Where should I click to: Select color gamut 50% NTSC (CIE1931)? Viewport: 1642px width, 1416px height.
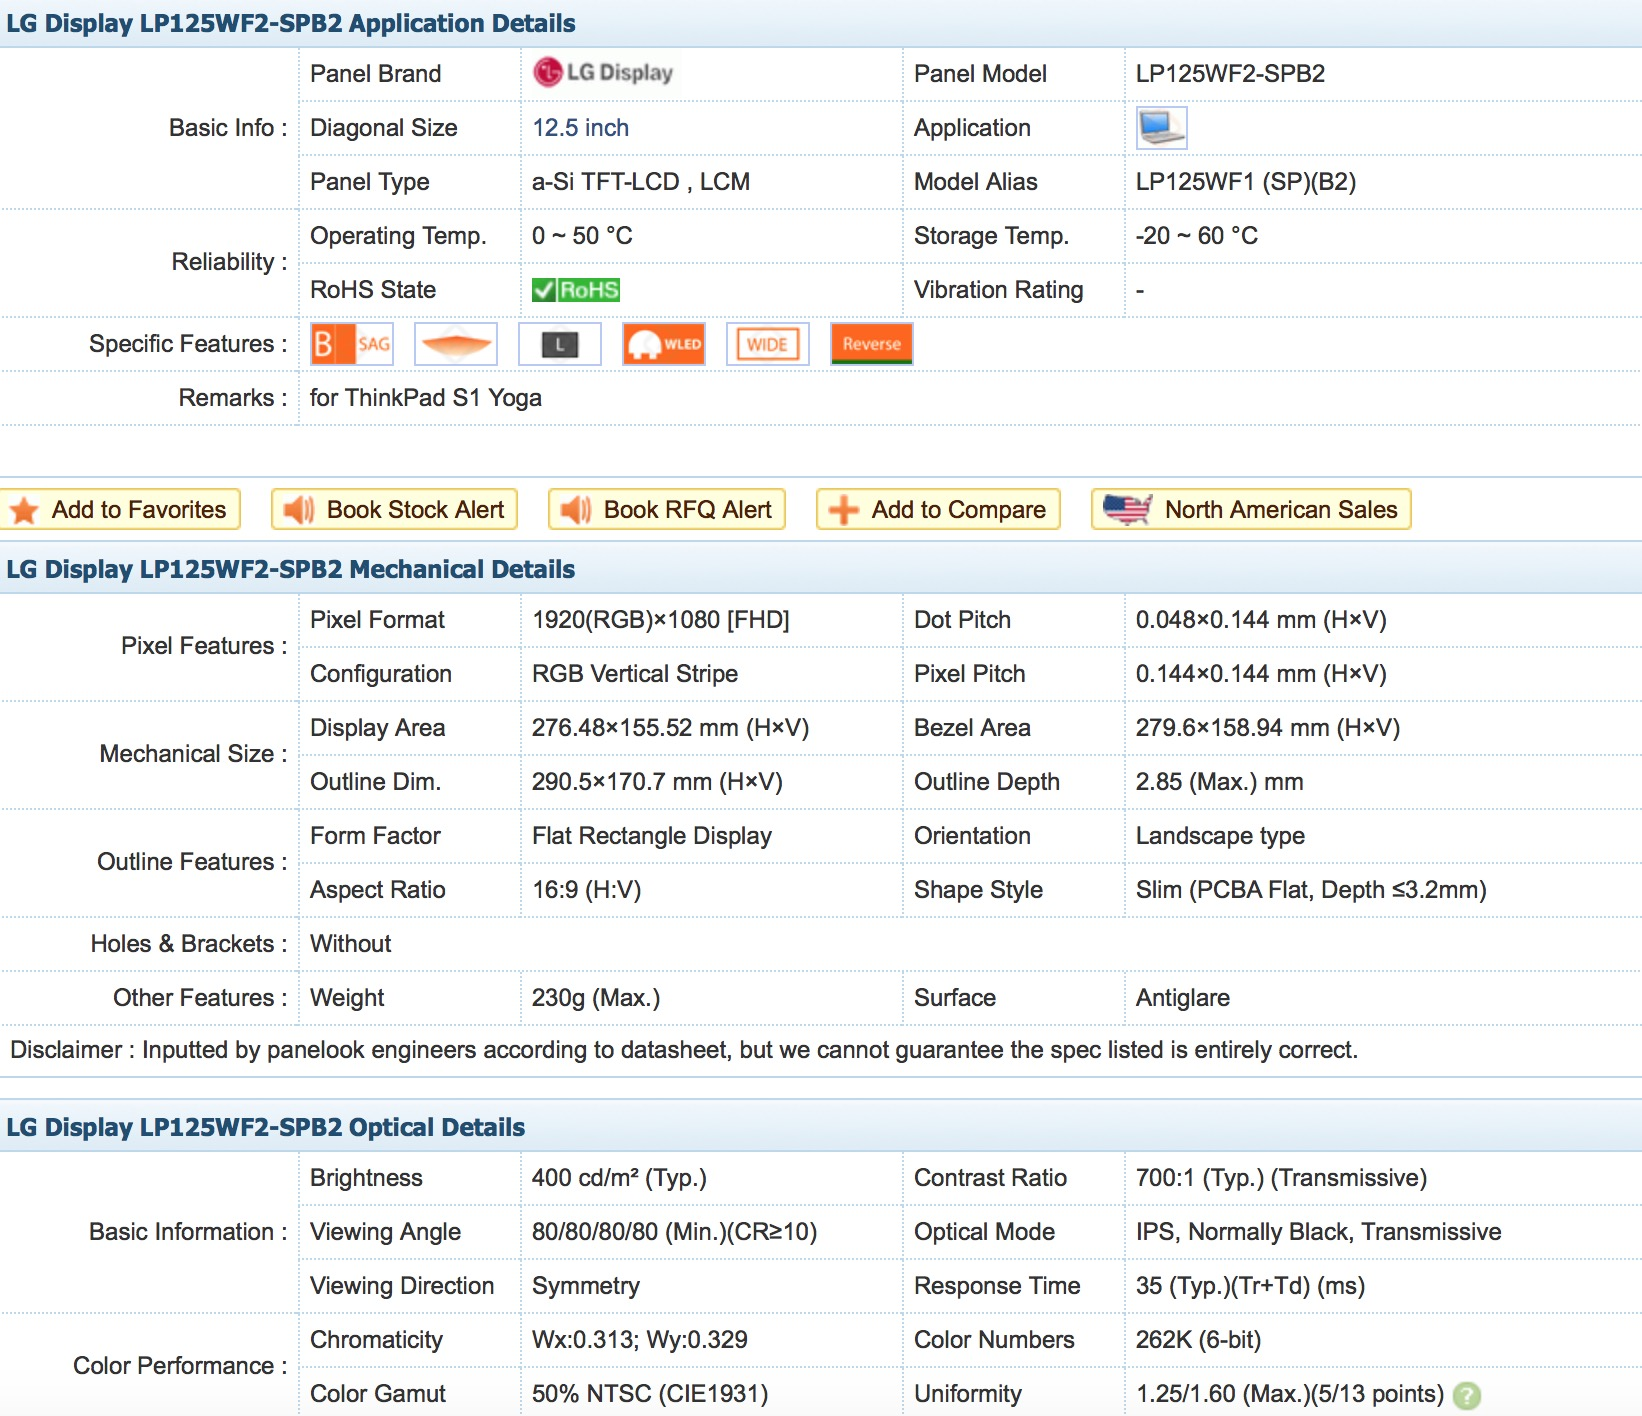tap(650, 1394)
